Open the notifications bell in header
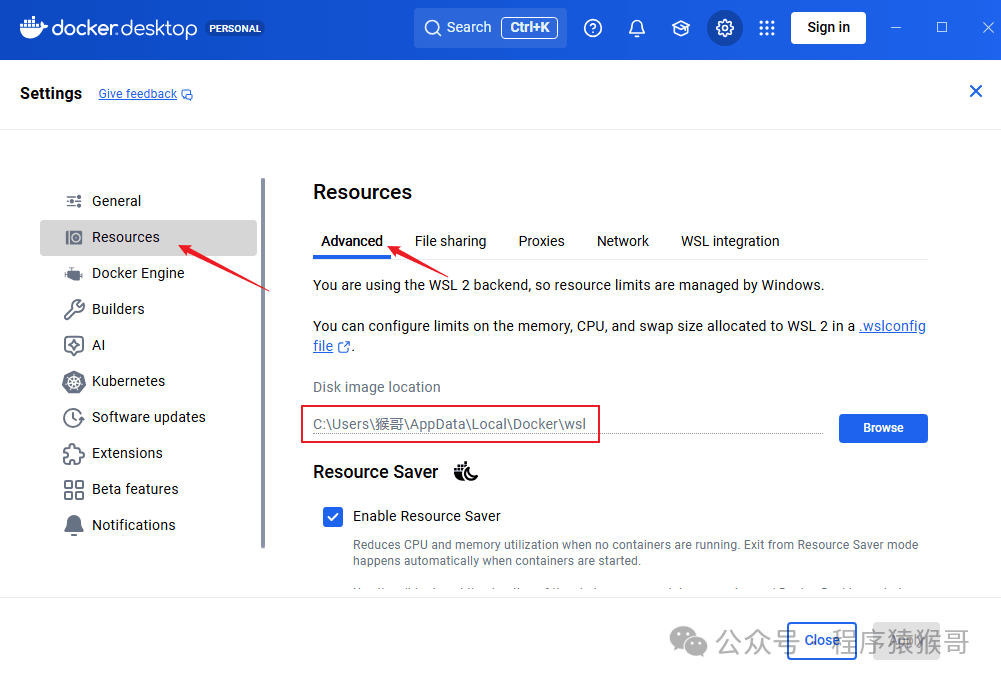The width and height of the screenshot is (1001, 682). tap(637, 28)
